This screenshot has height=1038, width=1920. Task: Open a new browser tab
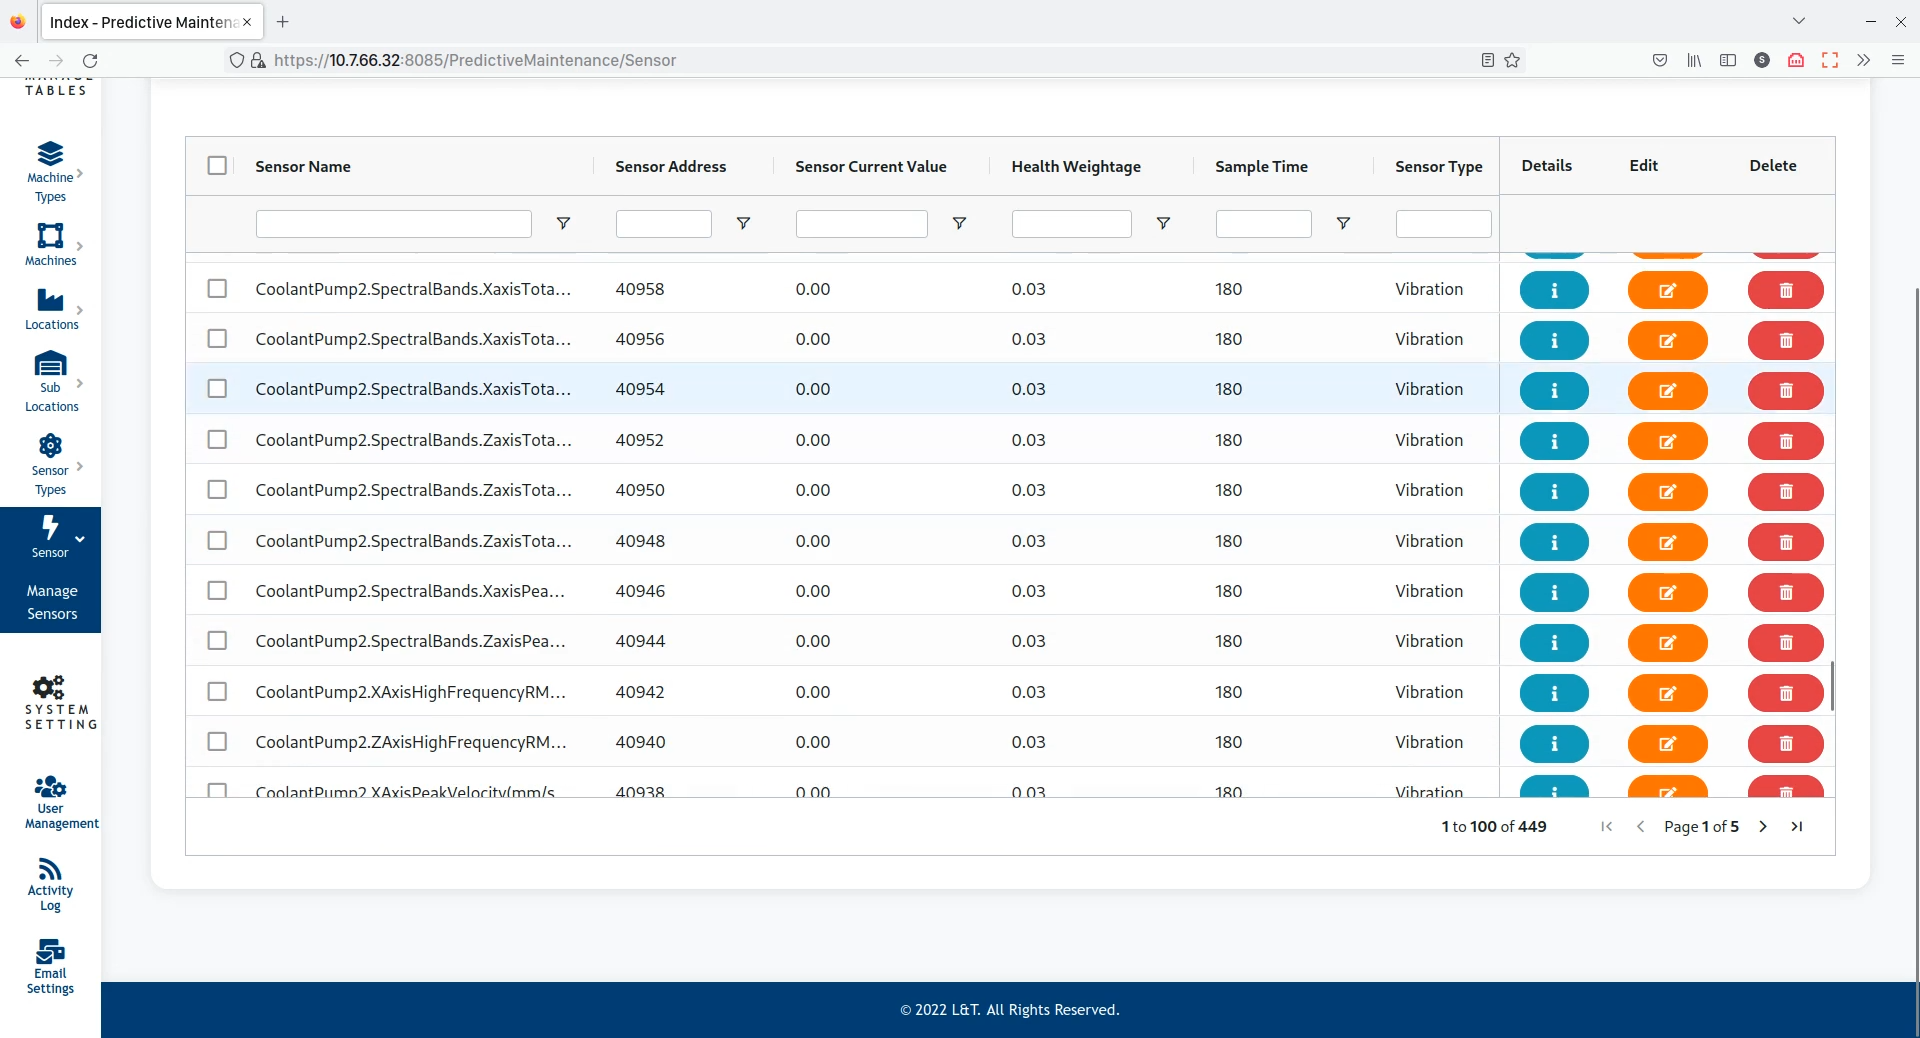point(283,21)
